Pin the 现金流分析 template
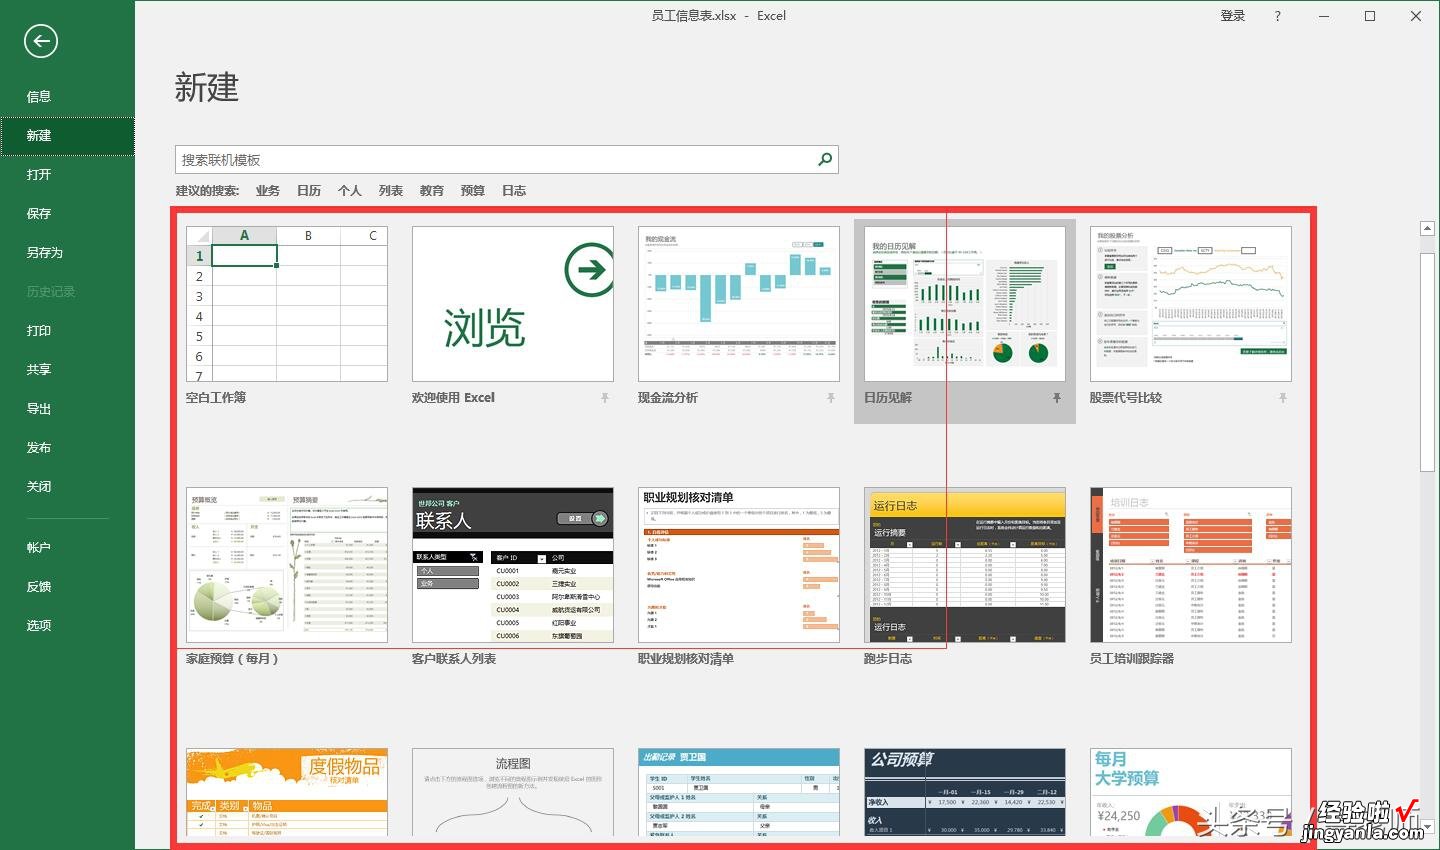 click(831, 398)
